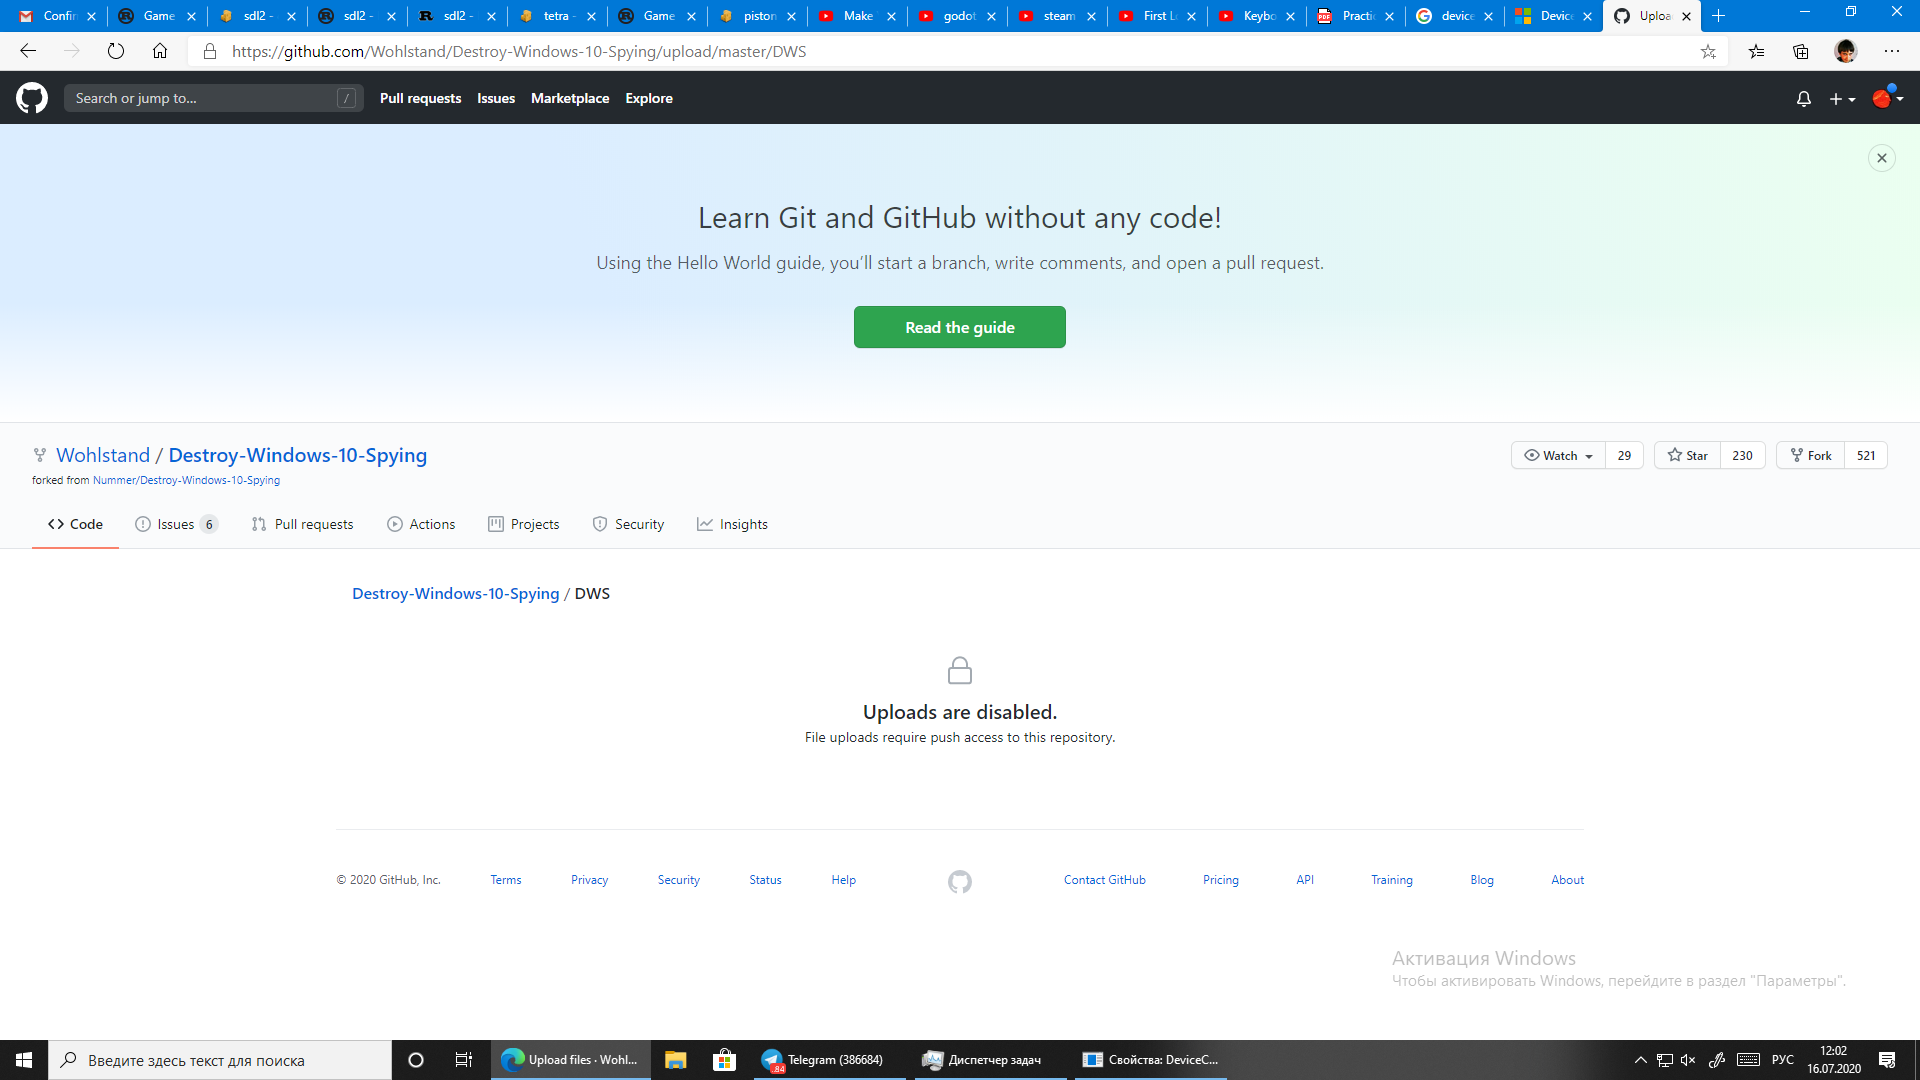Open the favorites list
Screen dimensions: 1920x1080
click(1756, 51)
